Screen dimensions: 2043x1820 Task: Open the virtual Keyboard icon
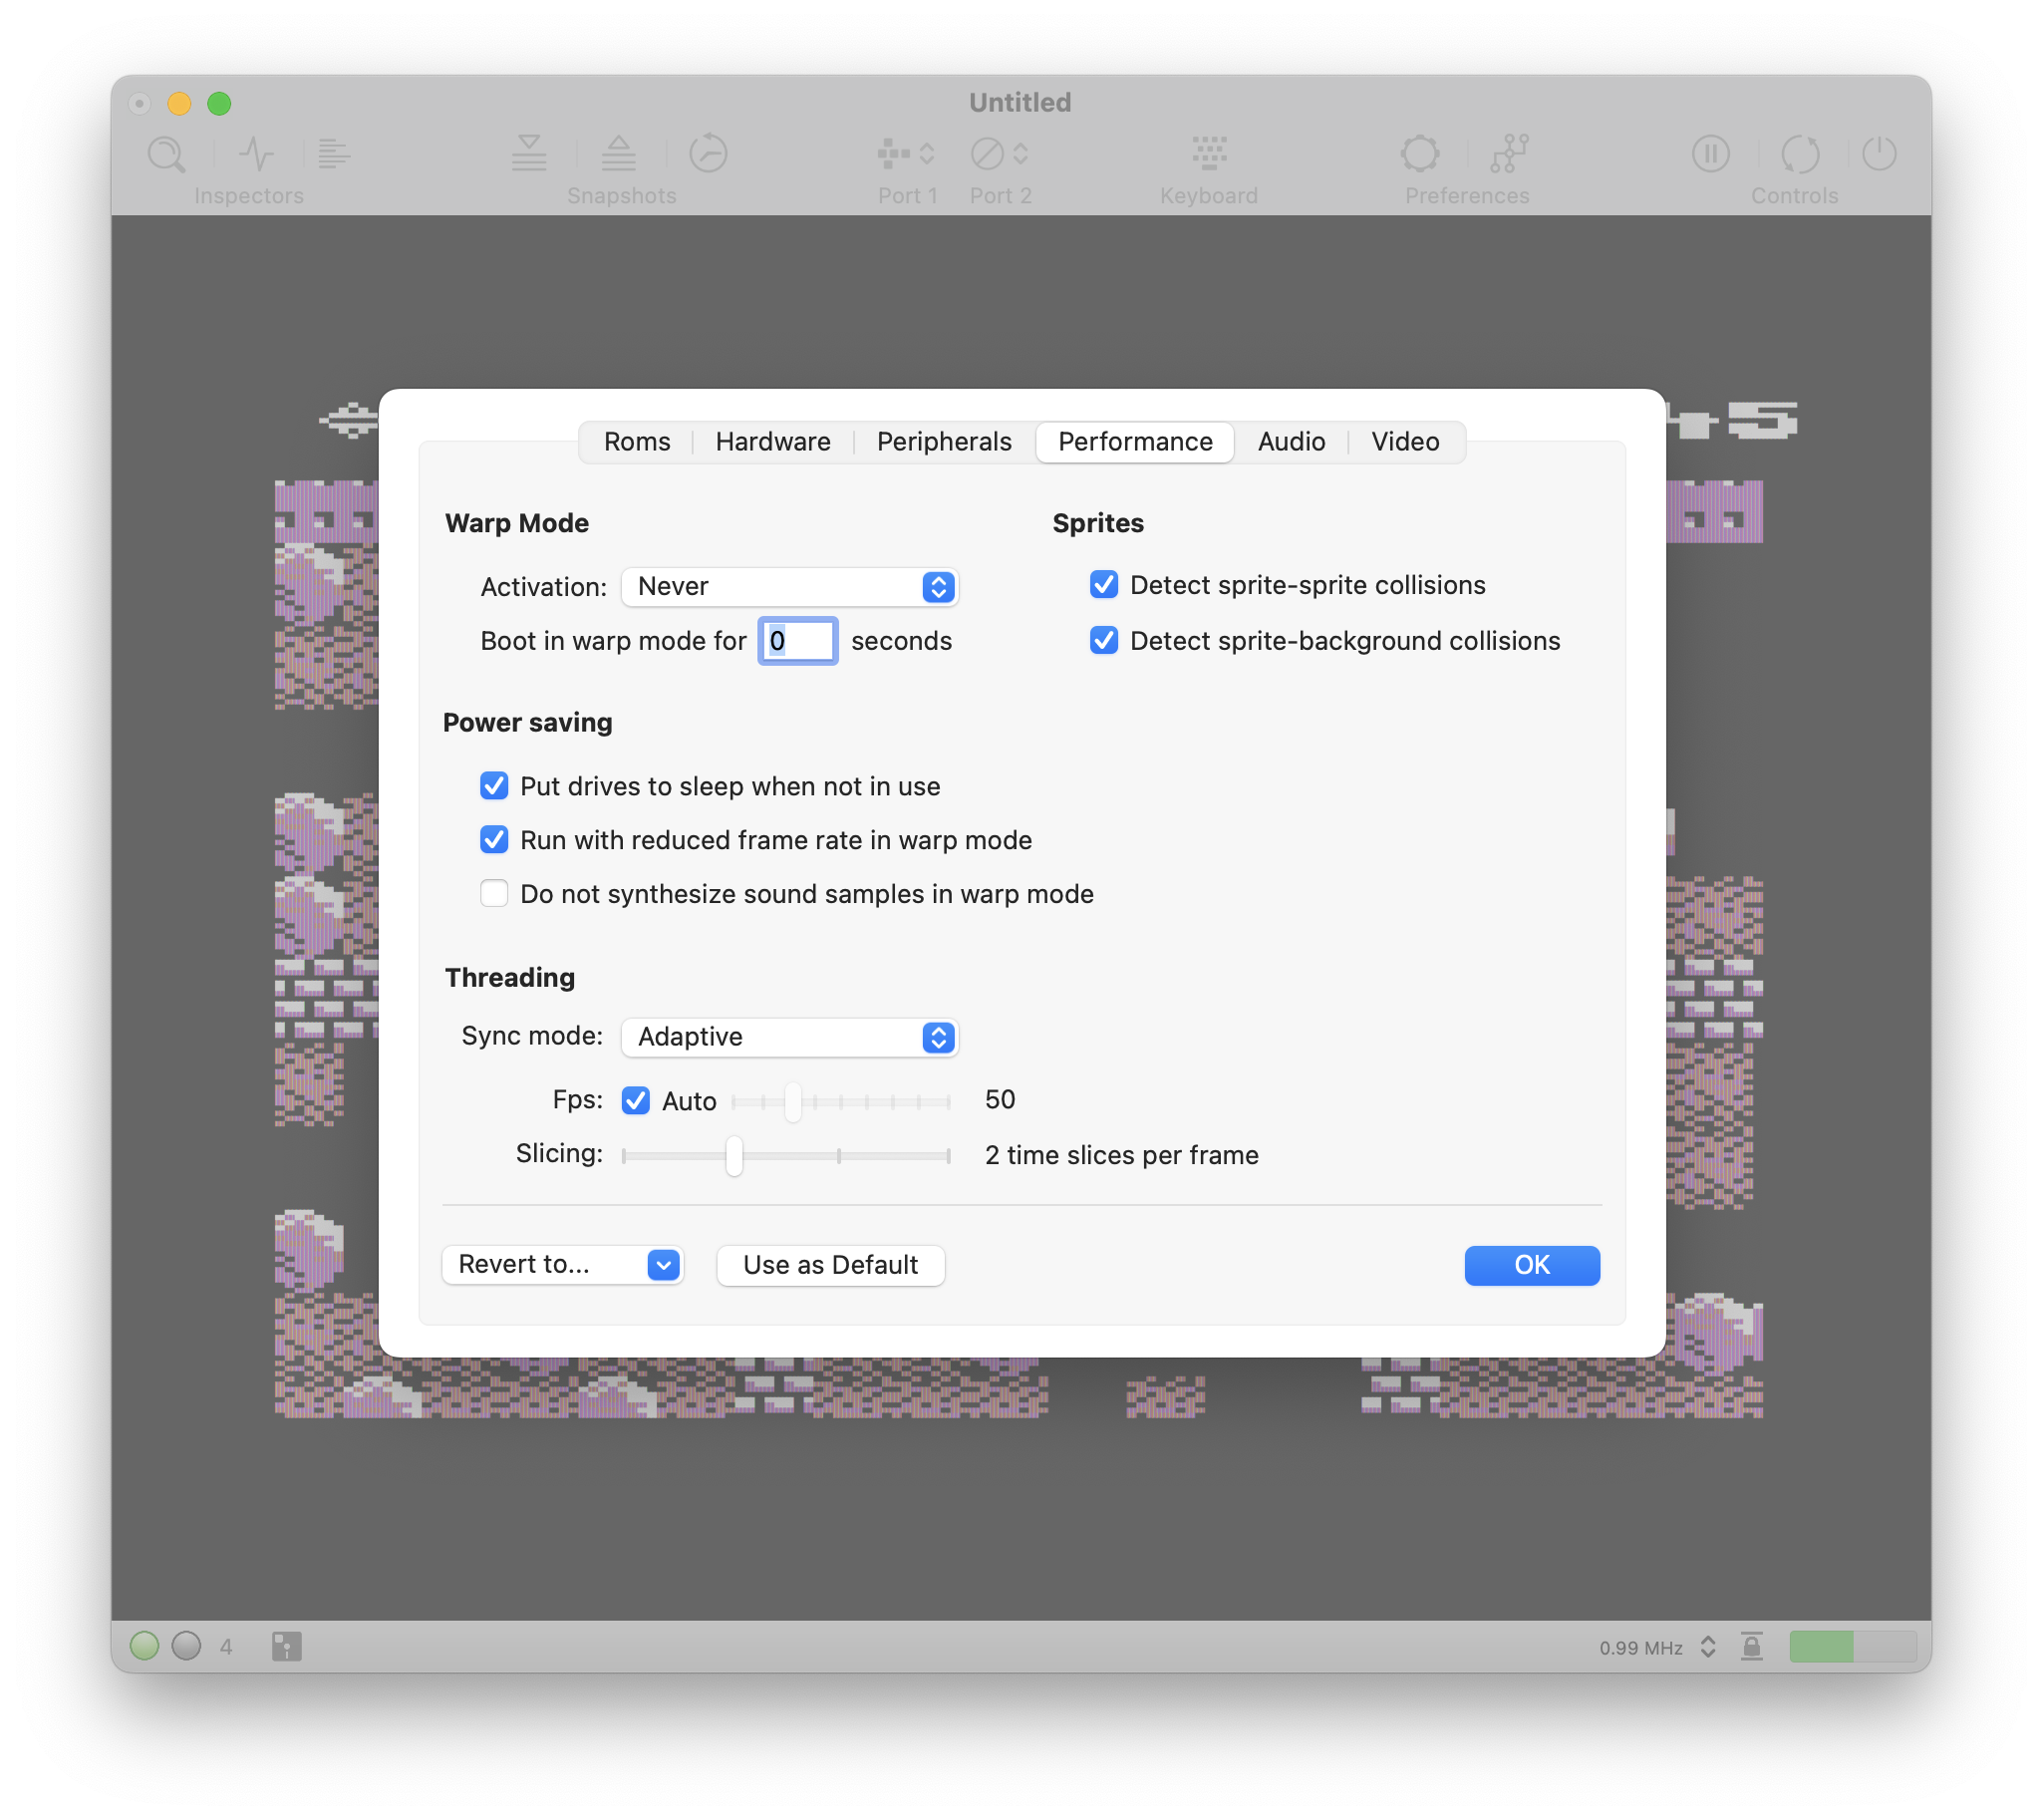coord(1209,154)
